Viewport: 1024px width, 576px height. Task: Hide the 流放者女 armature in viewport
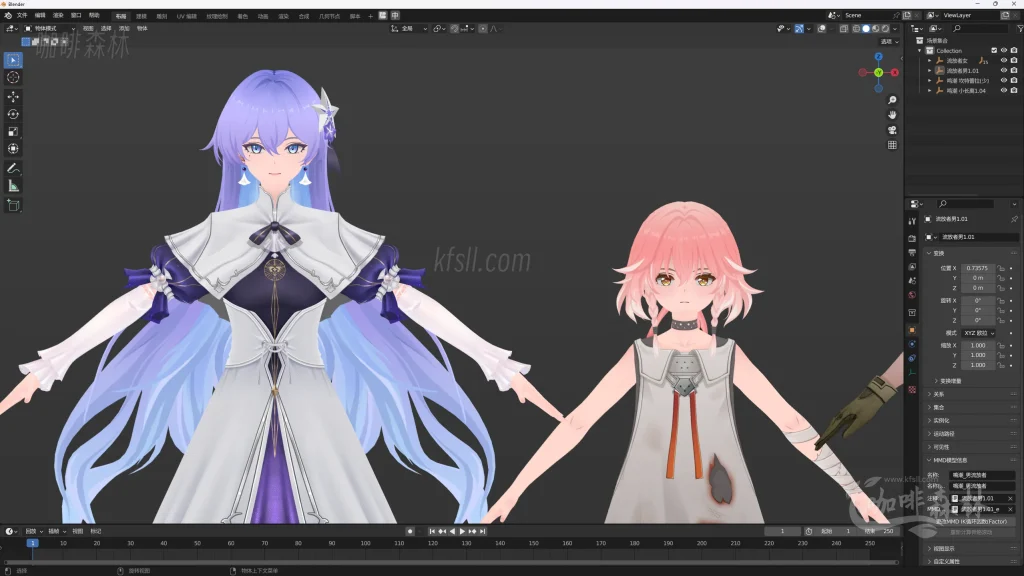point(1004,61)
